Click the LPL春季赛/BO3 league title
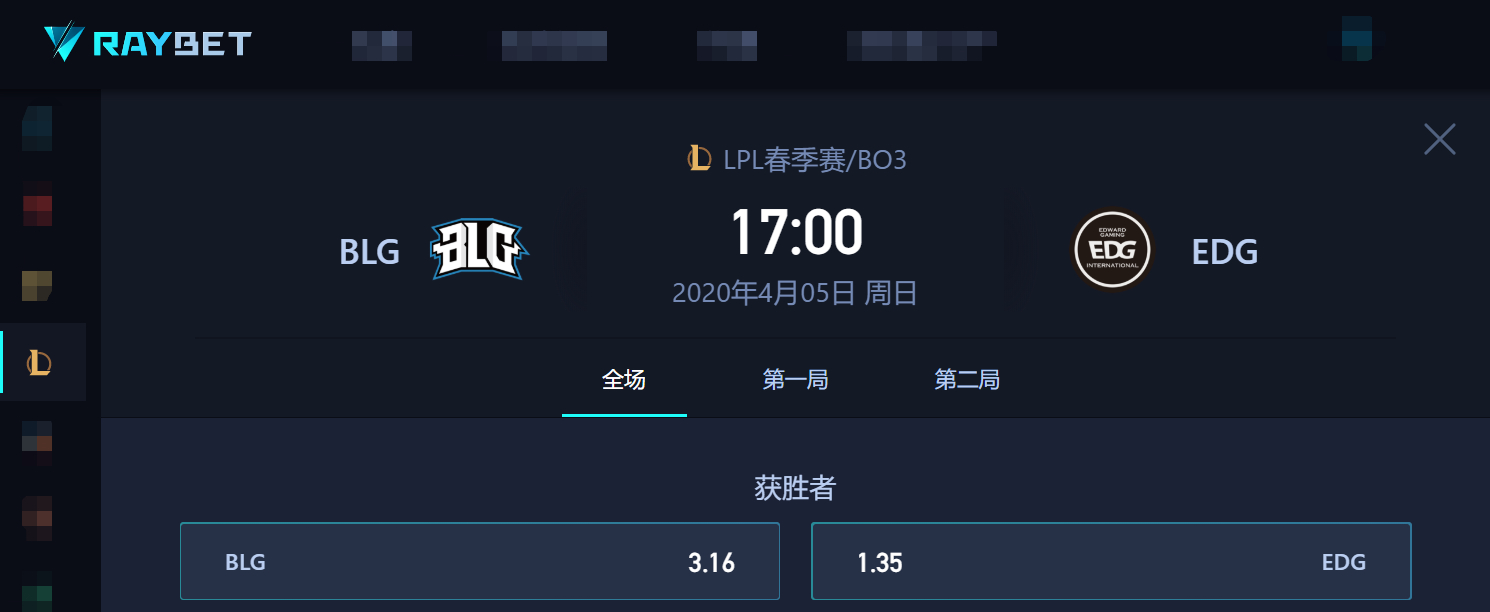This screenshot has height=612, width=1490. pos(815,159)
